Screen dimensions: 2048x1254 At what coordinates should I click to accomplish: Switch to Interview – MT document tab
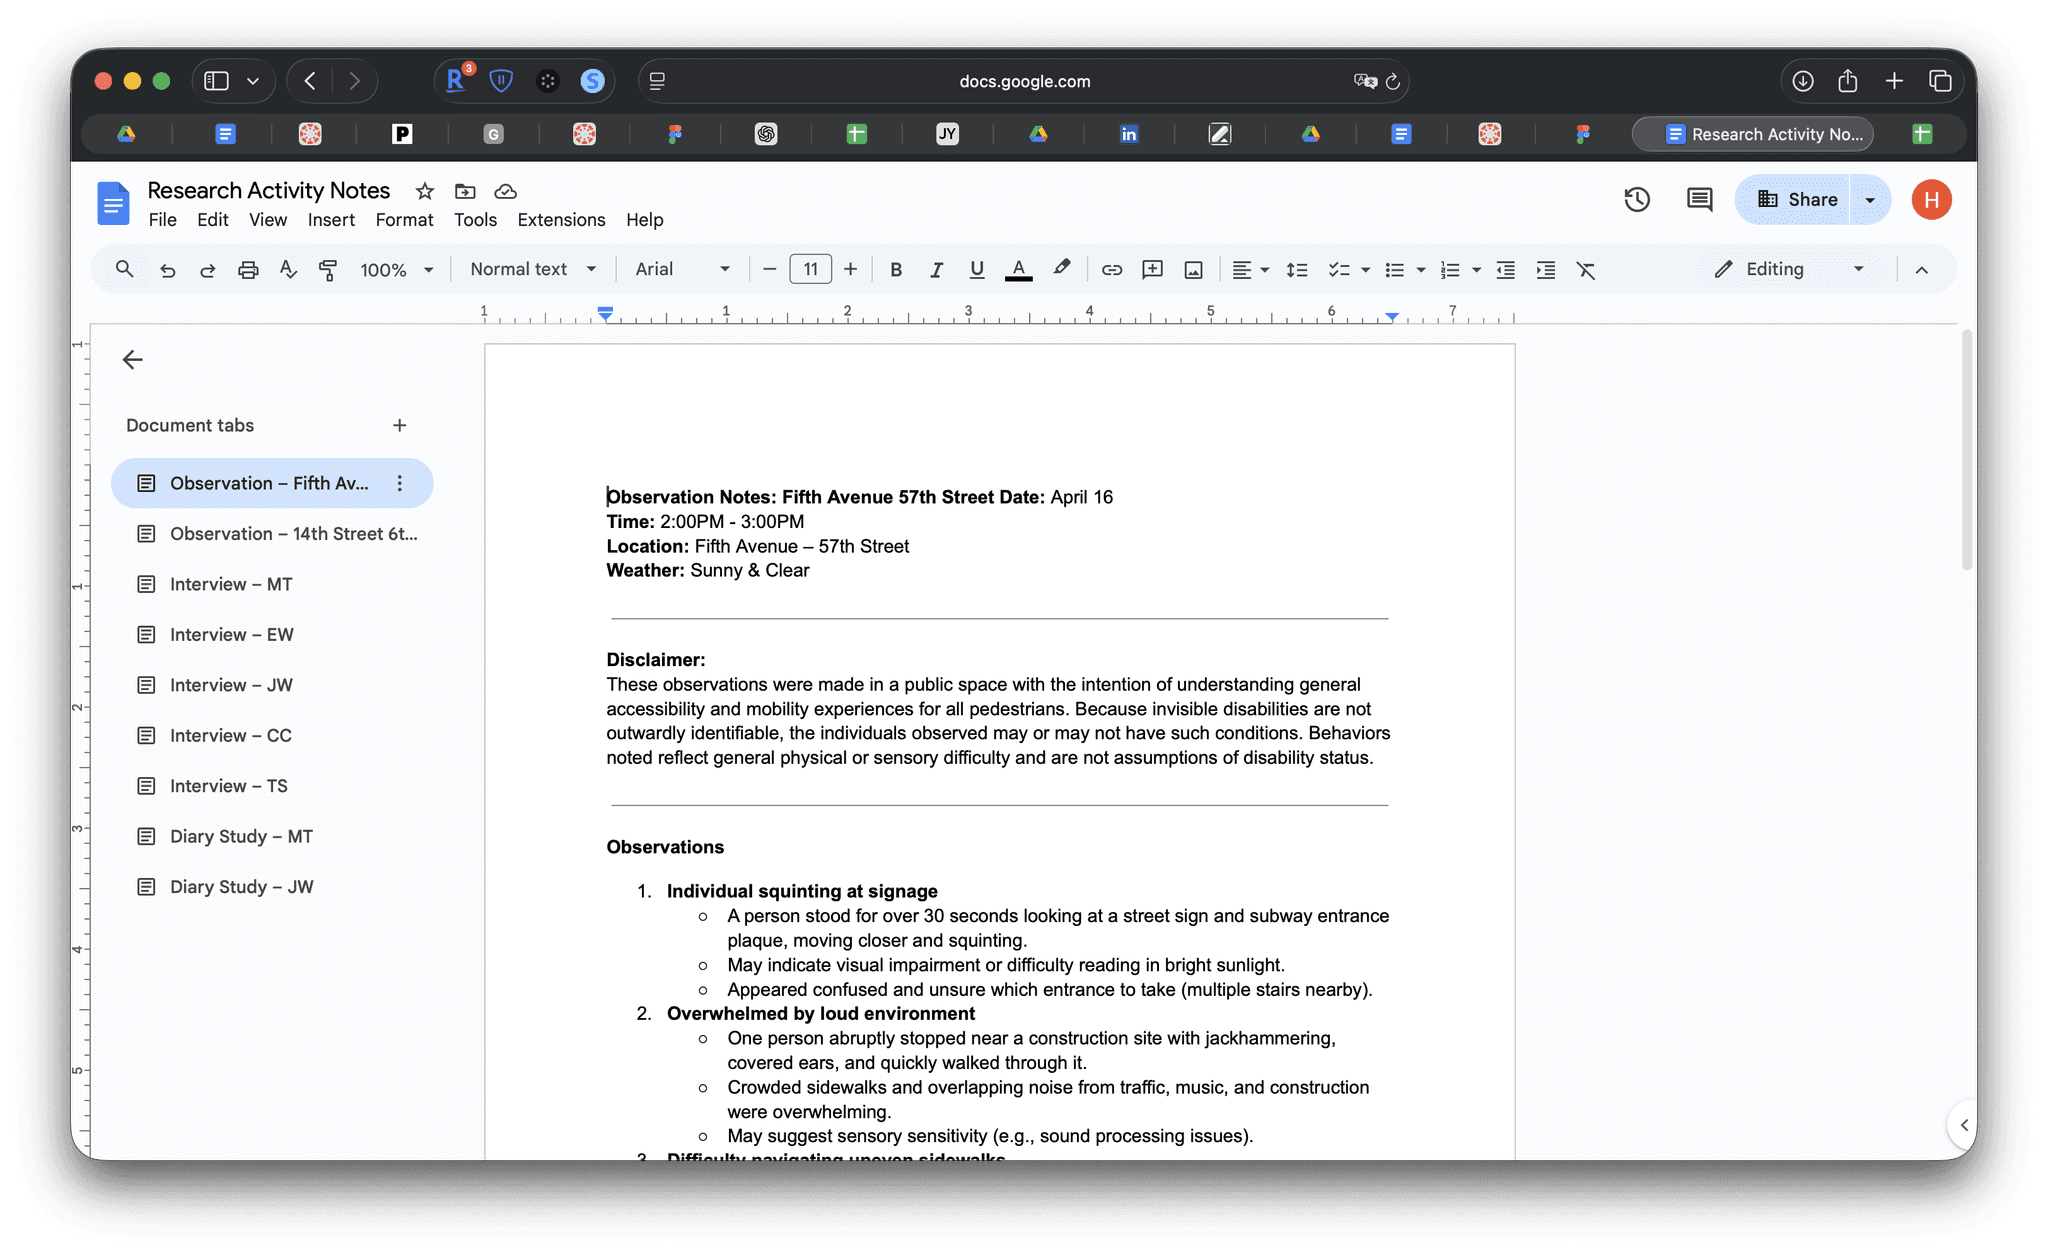coord(231,584)
